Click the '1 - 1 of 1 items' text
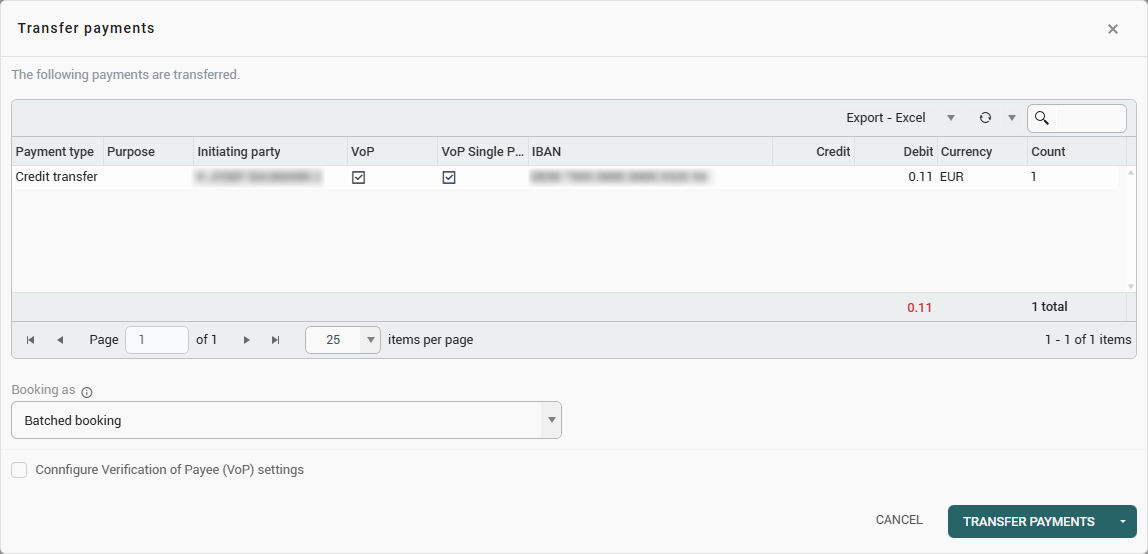The image size is (1148, 554). pyautogui.click(x=1089, y=340)
